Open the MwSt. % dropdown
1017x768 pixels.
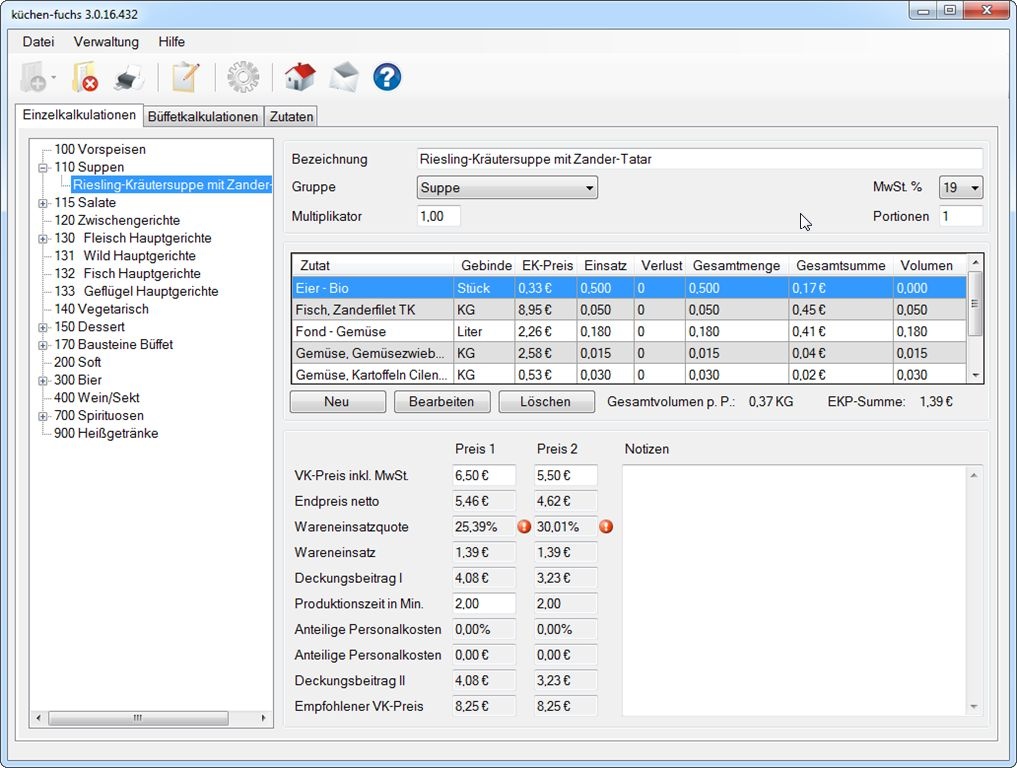(x=961, y=188)
